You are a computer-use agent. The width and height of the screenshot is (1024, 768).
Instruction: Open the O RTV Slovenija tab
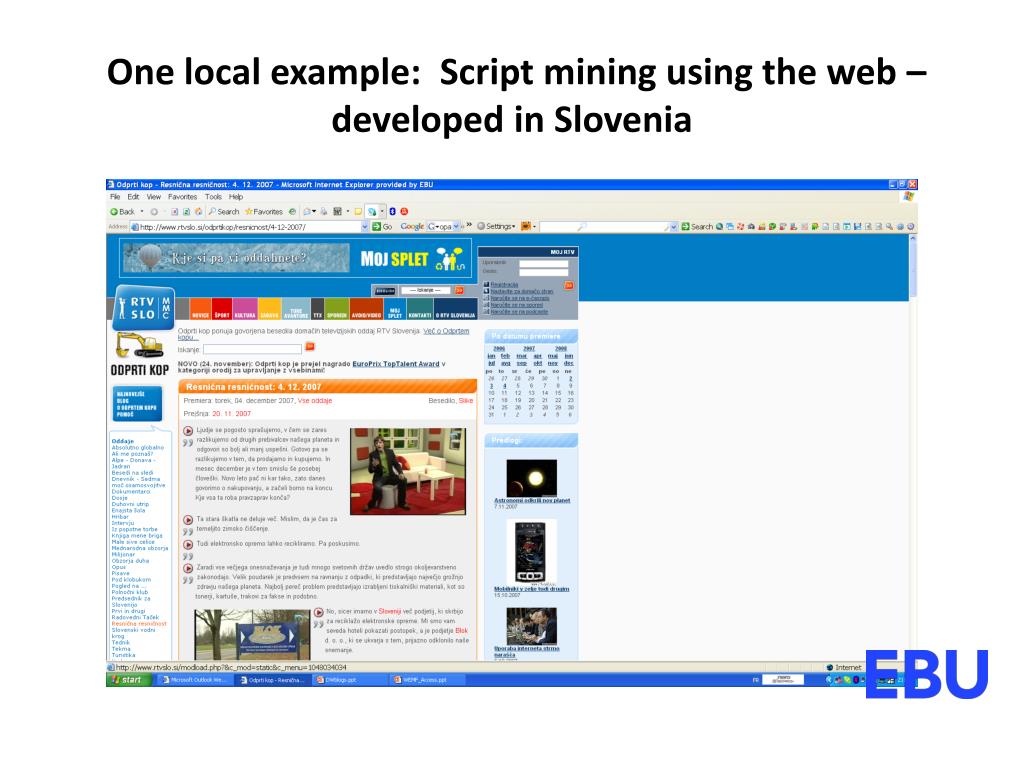[456, 309]
